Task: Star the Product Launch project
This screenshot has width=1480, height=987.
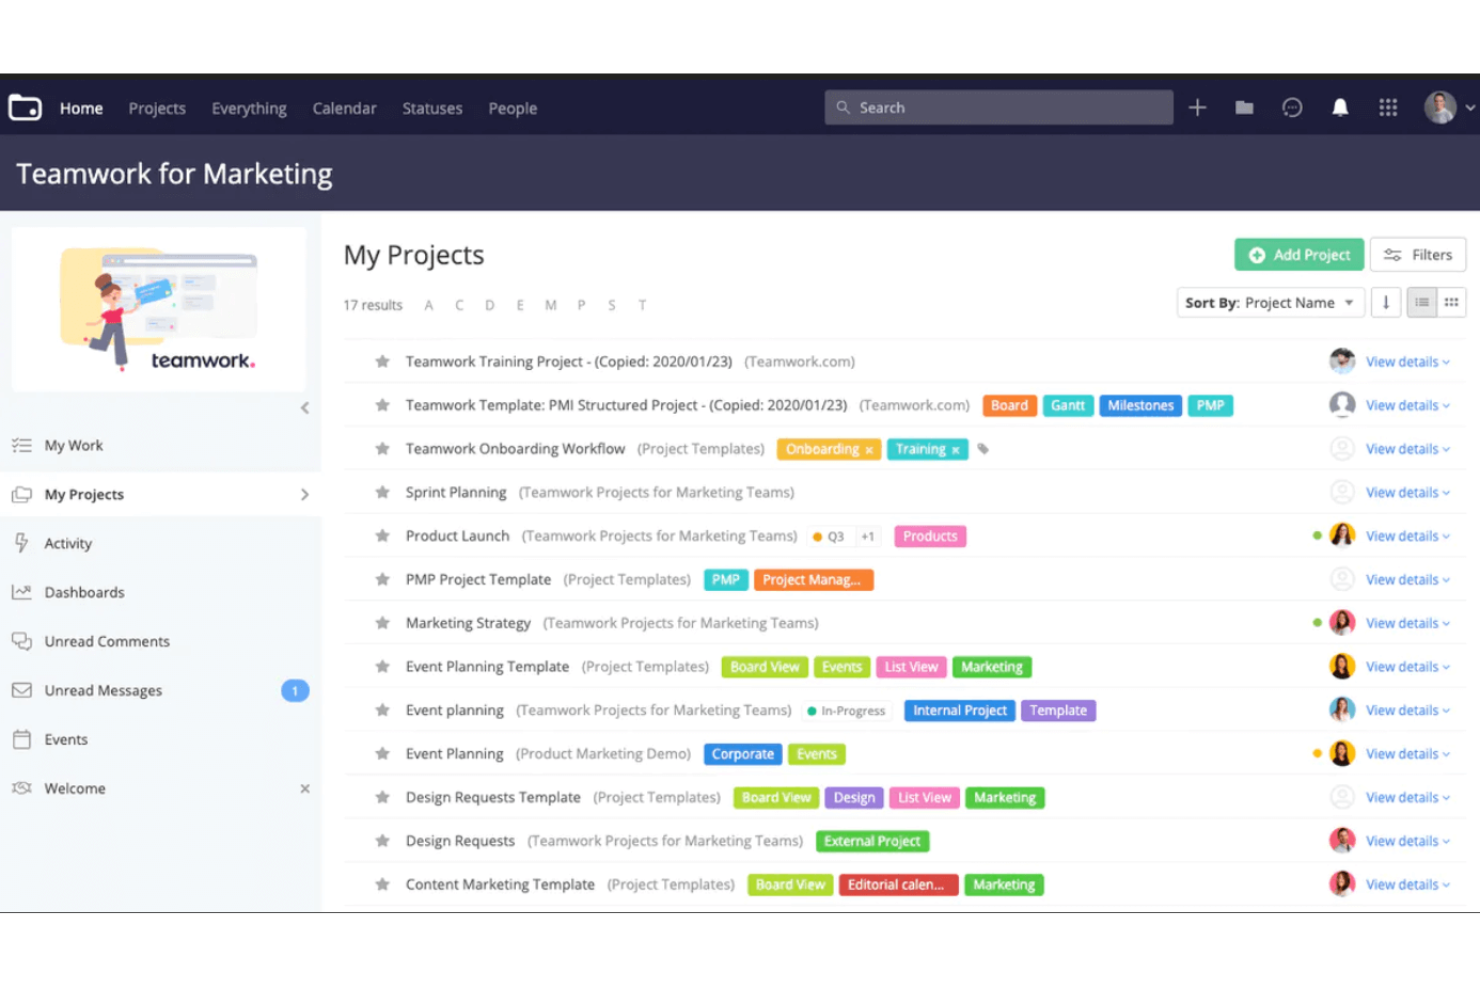Action: (x=382, y=536)
